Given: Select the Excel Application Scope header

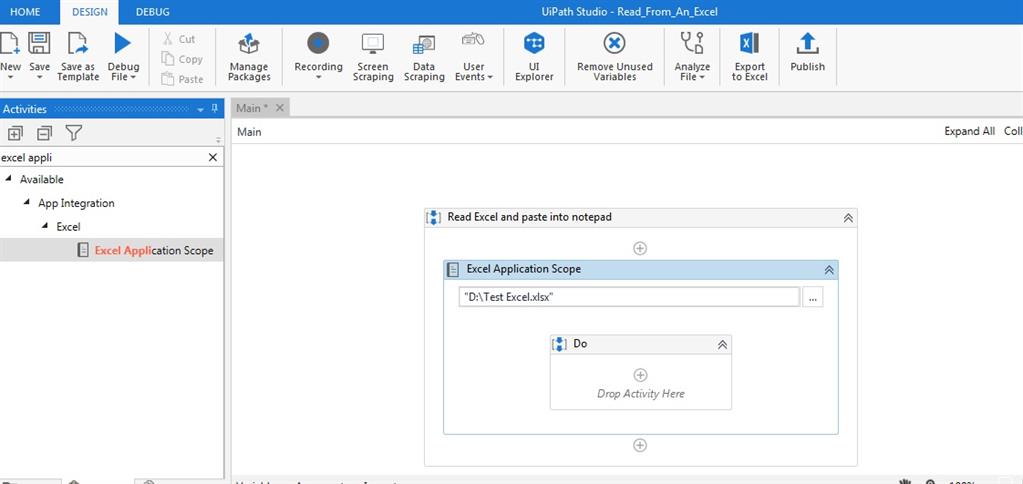Looking at the screenshot, I should pos(641,269).
